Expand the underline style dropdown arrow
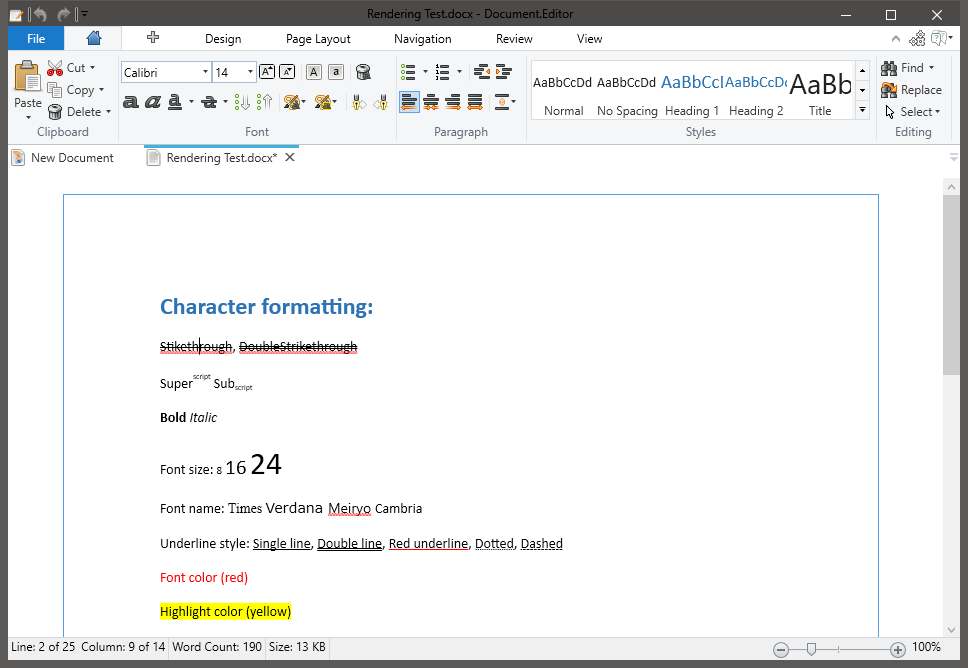 coord(191,102)
